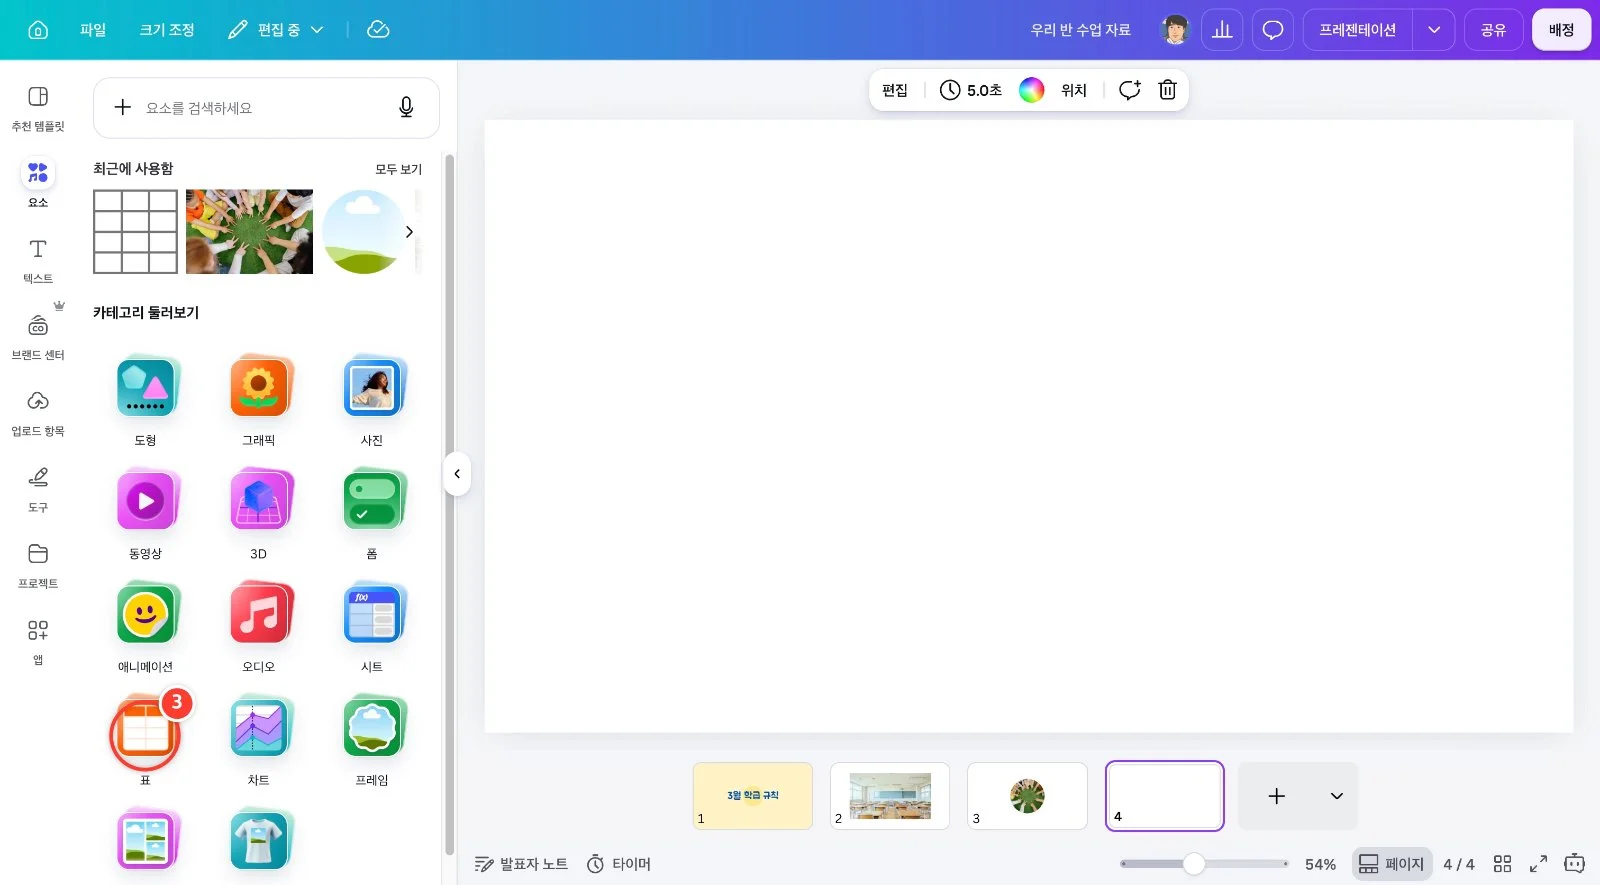This screenshot has height=885, width=1600.
Task: Open the 표 category
Action: (146, 739)
